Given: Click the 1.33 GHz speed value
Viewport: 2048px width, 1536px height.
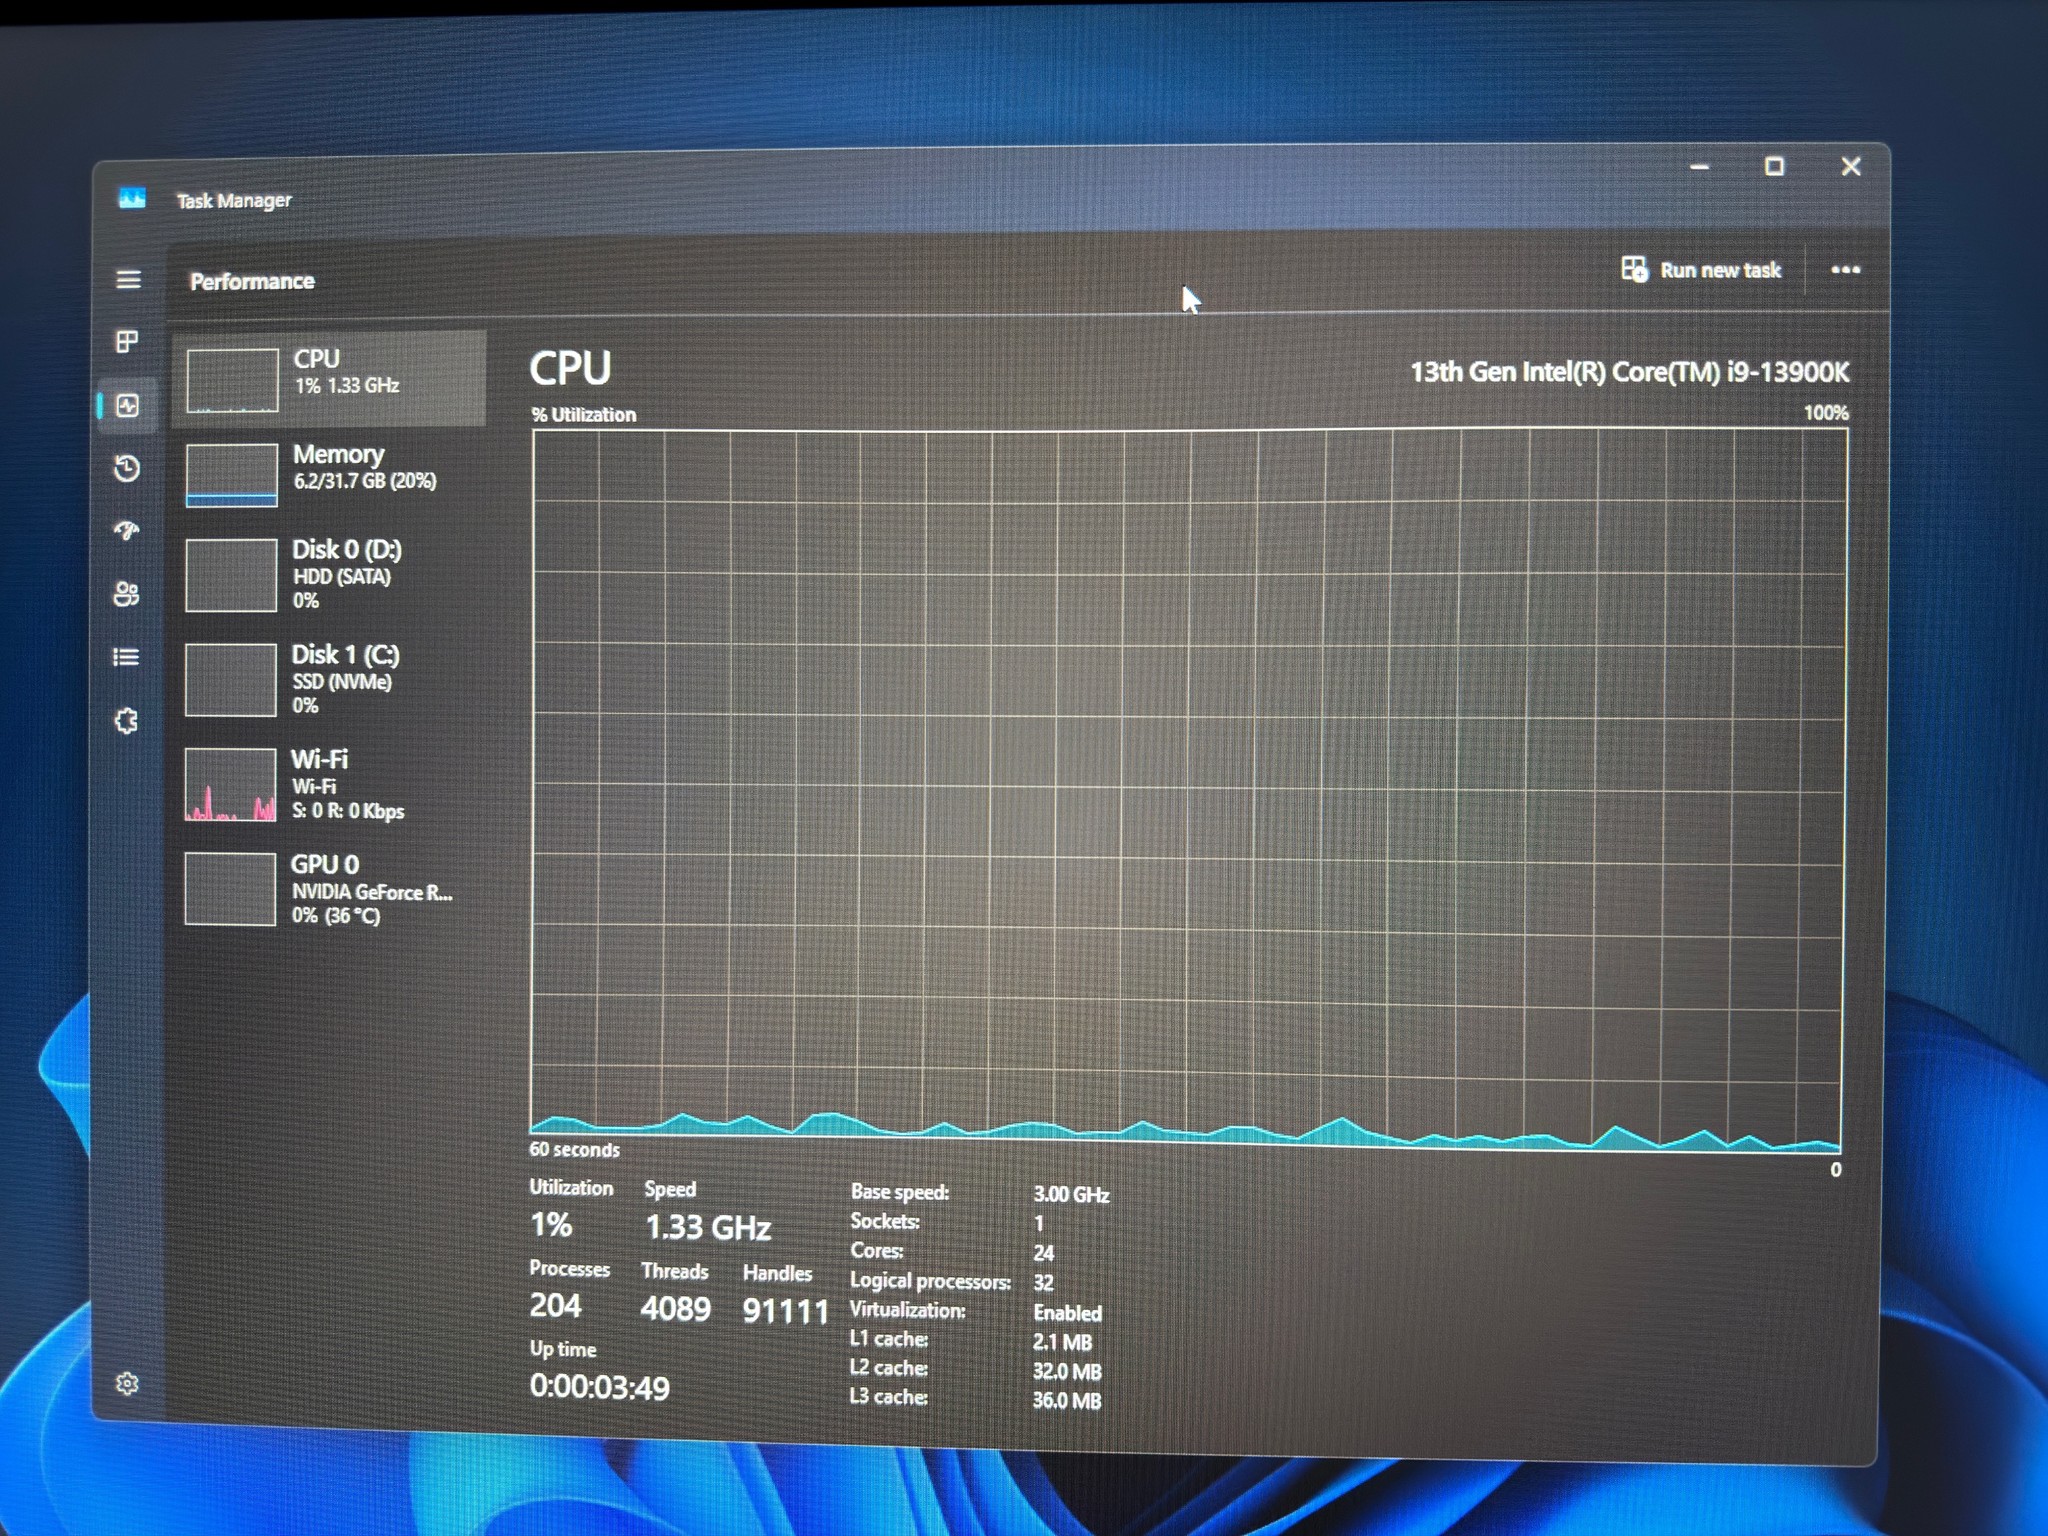Looking at the screenshot, I should (708, 1227).
